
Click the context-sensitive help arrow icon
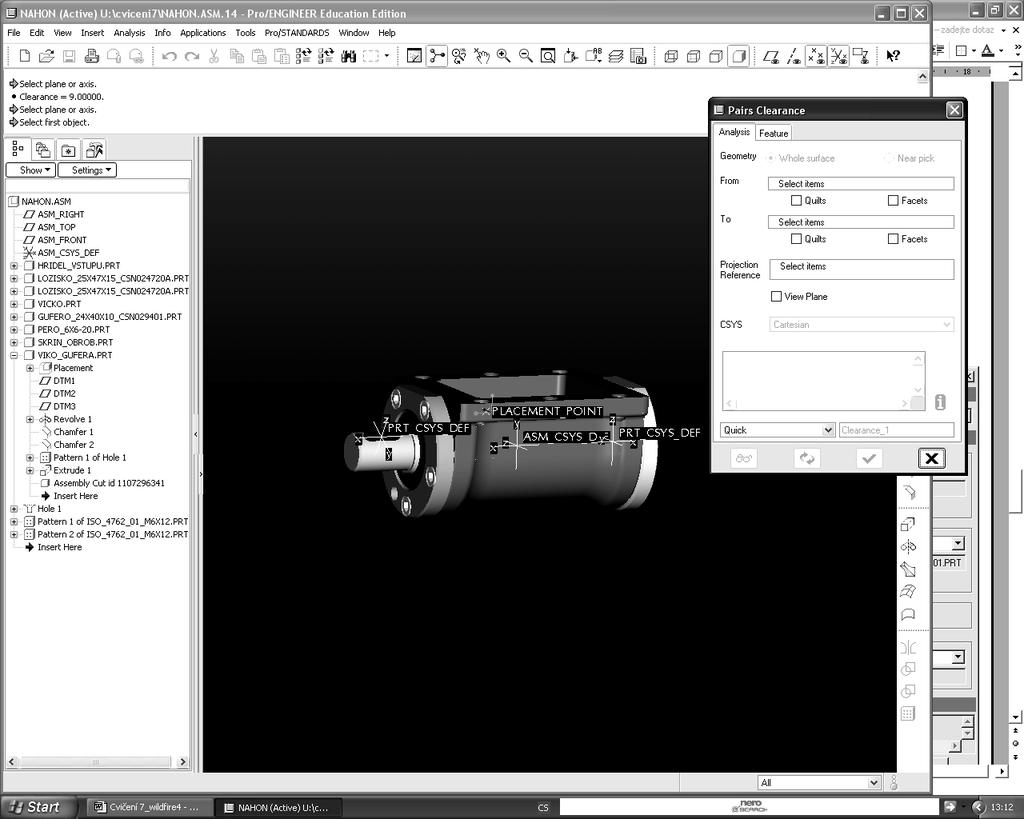pyautogui.click(x=893, y=56)
